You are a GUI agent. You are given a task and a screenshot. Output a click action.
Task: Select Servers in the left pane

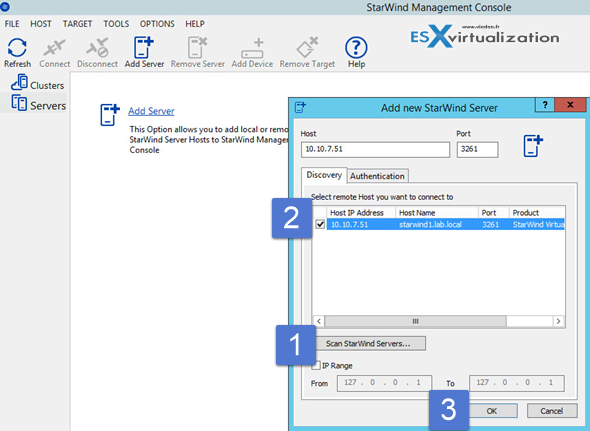click(x=38, y=104)
